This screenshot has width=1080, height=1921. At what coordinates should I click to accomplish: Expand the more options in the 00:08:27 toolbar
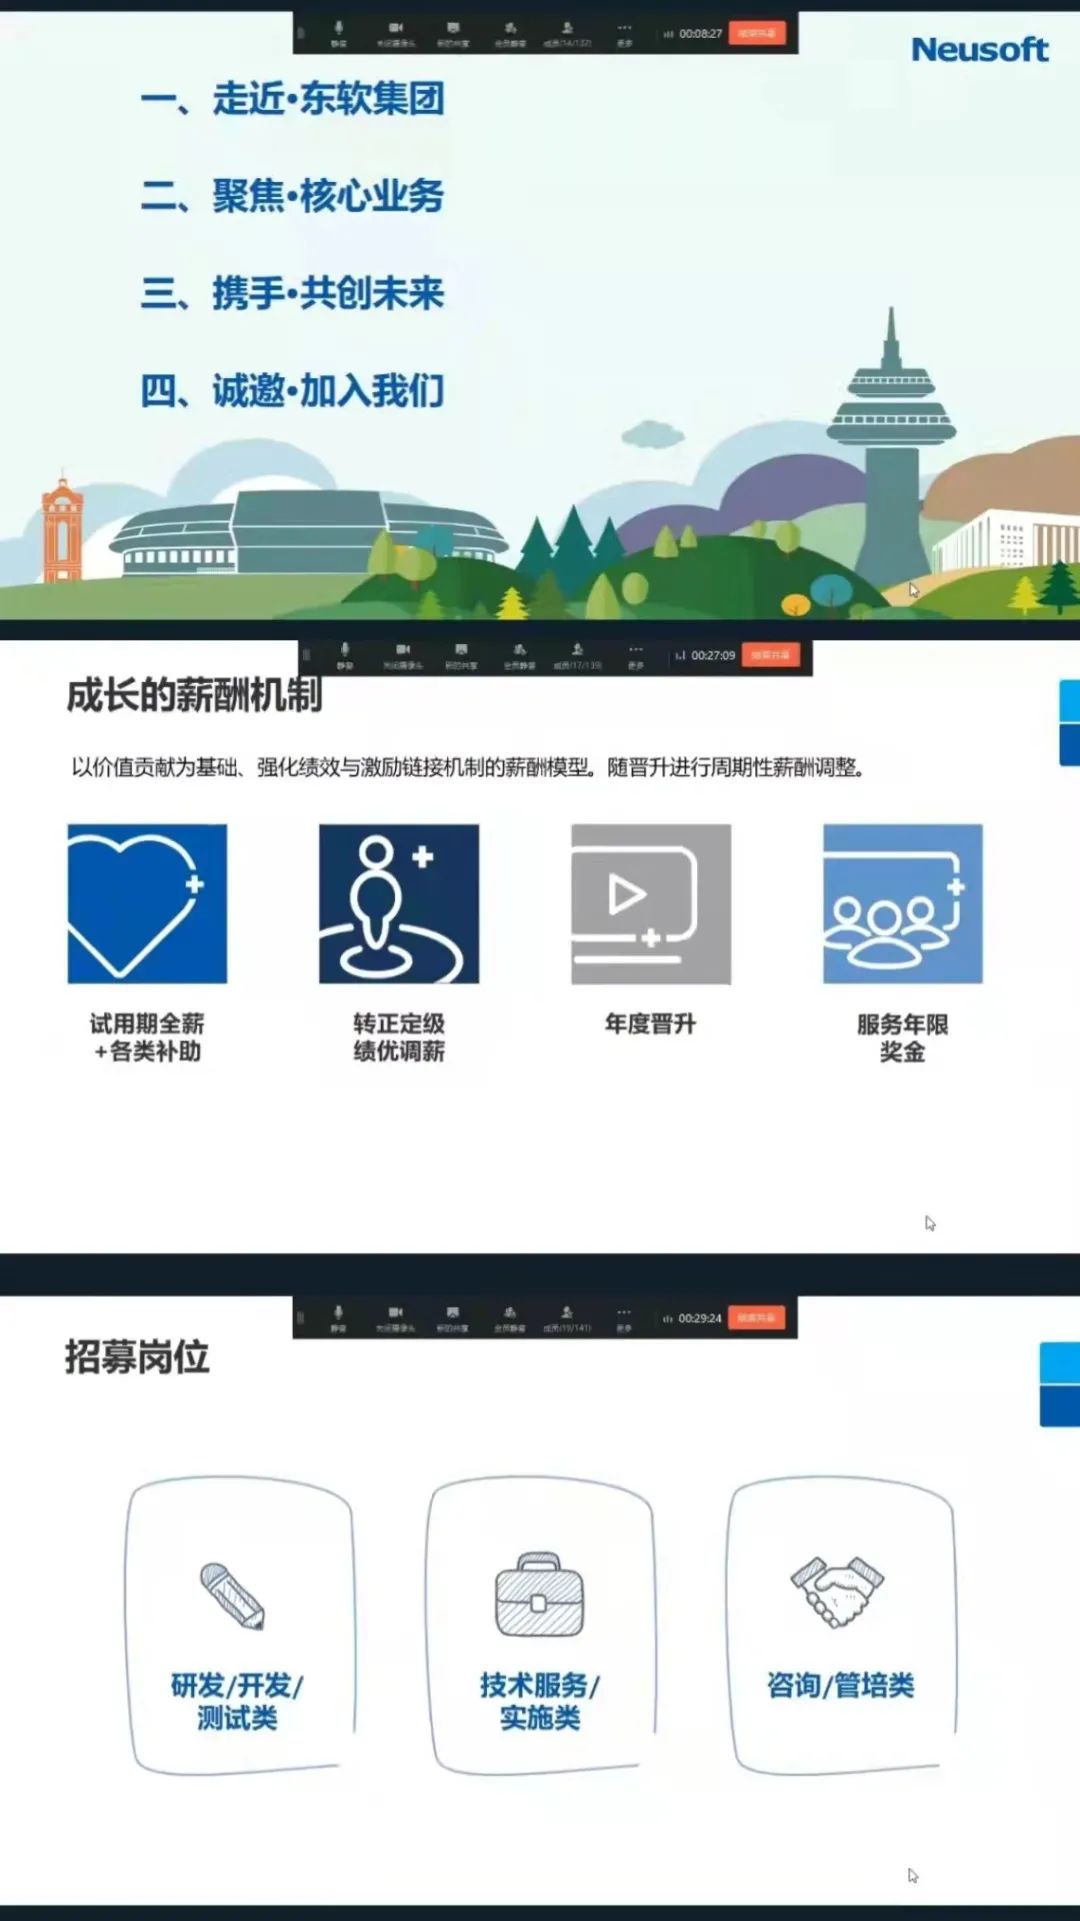point(624,32)
